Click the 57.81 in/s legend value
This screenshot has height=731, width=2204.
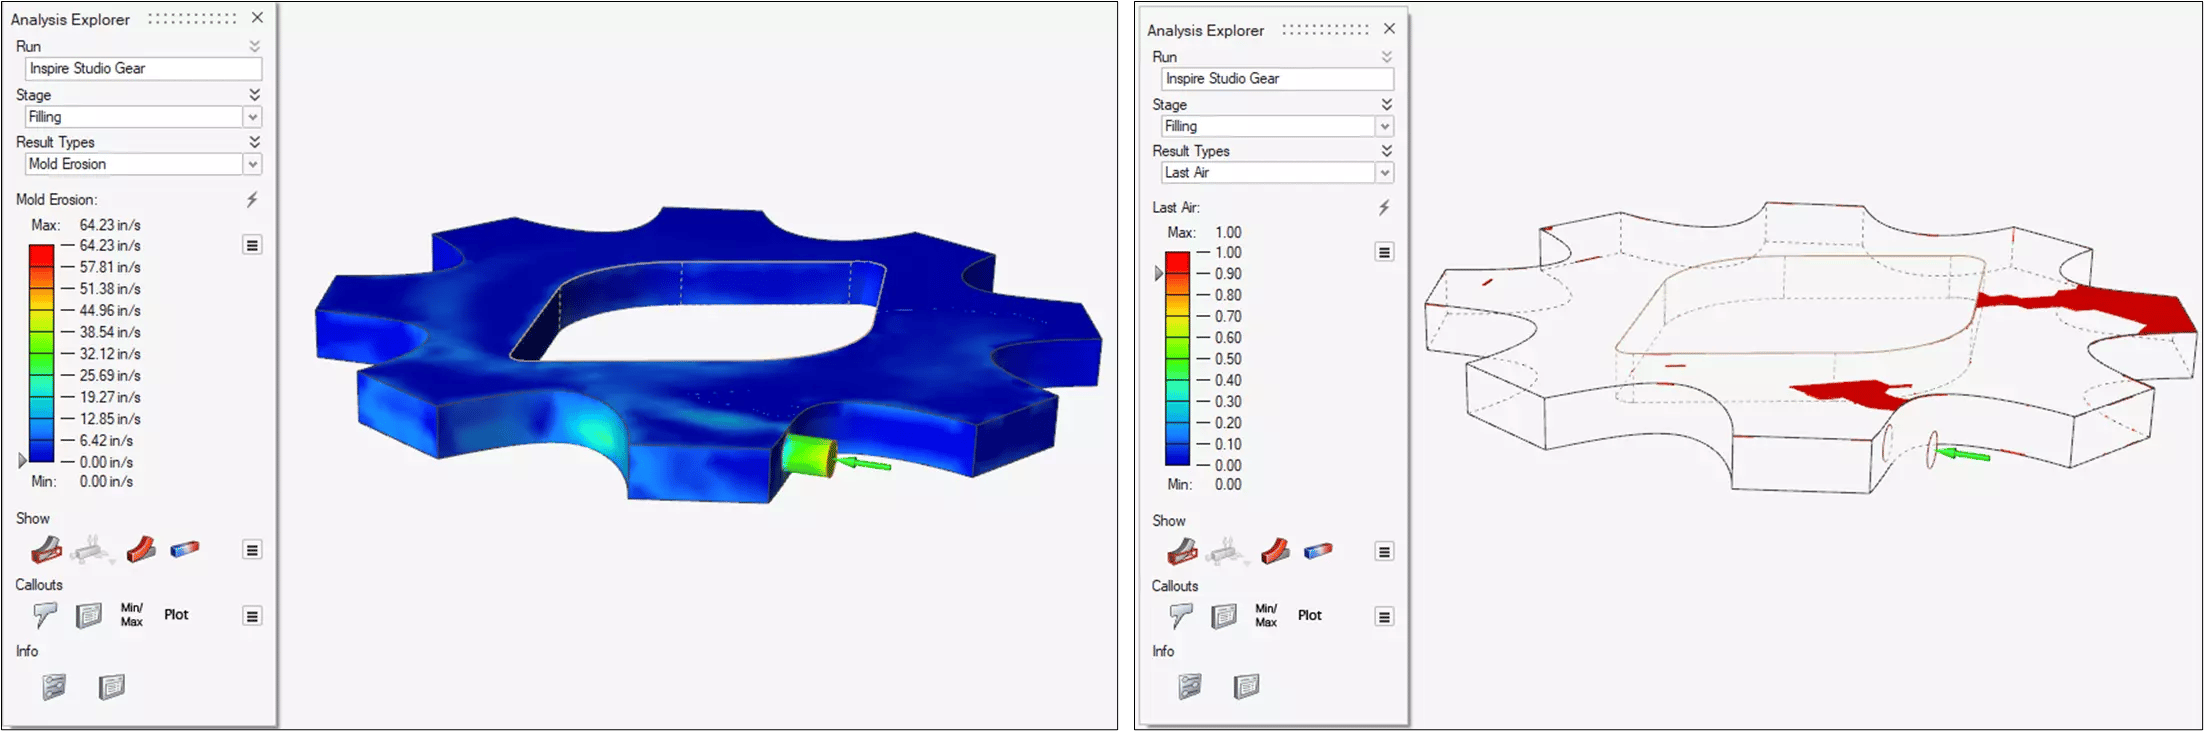[110, 267]
